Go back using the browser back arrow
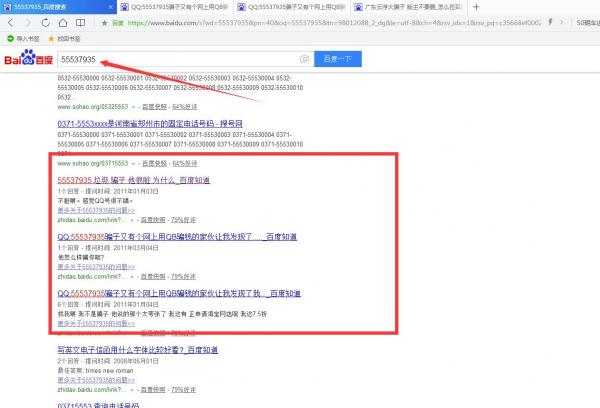The image size is (600, 408). pyautogui.click(x=11, y=23)
